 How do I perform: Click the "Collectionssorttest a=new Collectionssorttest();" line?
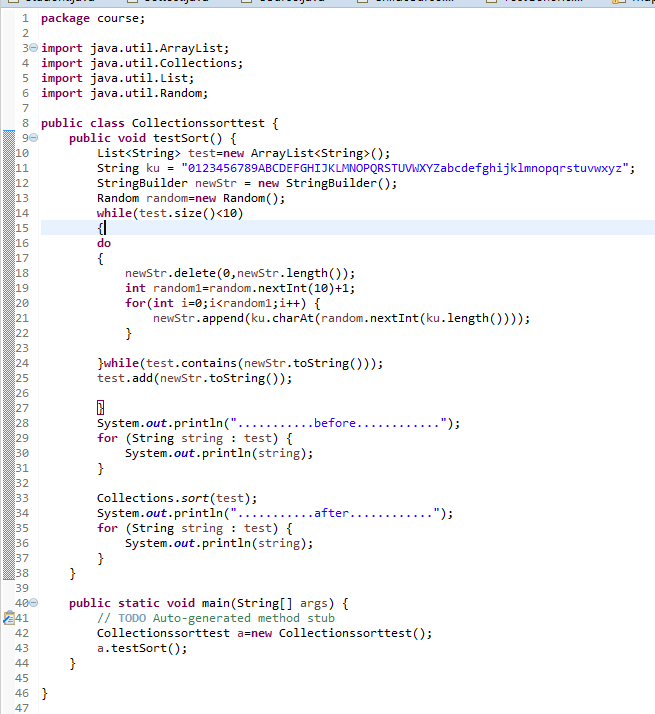264,634
